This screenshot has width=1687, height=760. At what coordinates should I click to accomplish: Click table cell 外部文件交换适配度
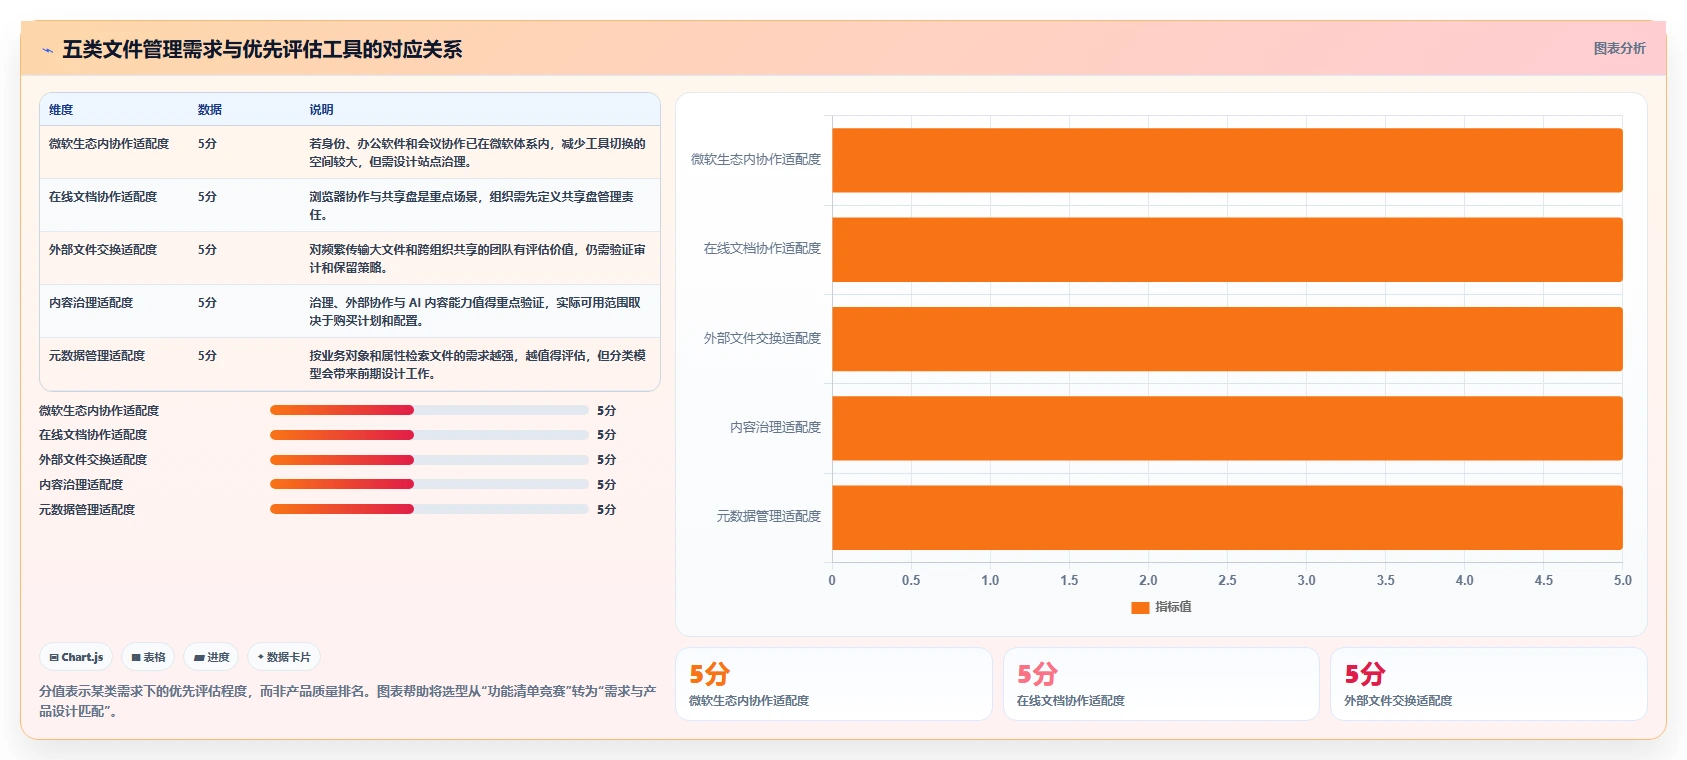click(103, 250)
